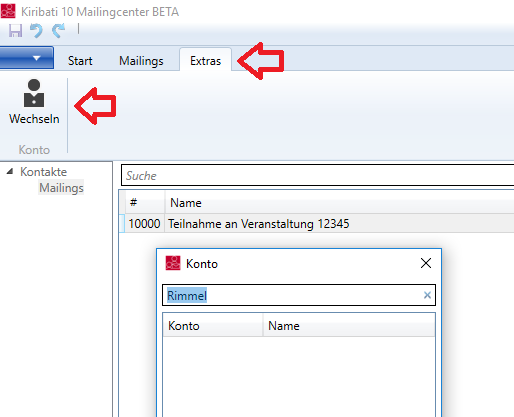
Task: Switch to the Mailings ribbon tab
Action: (141, 61)
